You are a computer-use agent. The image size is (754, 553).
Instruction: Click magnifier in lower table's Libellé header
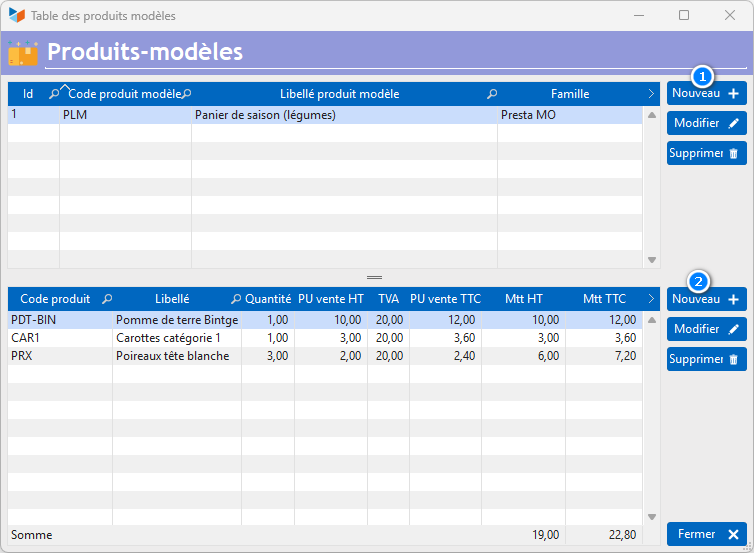[x=236, y=299]
